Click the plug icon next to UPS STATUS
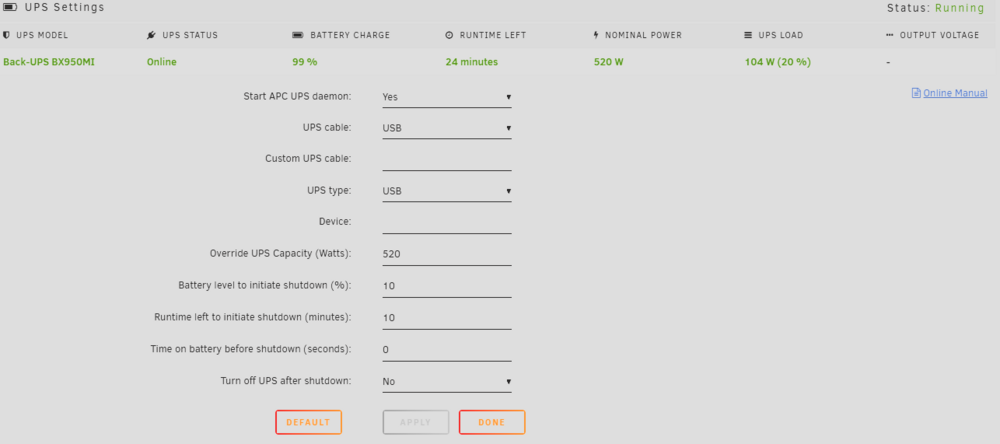Viewport: 1000px width, 444px height. (x=151, y=35)
